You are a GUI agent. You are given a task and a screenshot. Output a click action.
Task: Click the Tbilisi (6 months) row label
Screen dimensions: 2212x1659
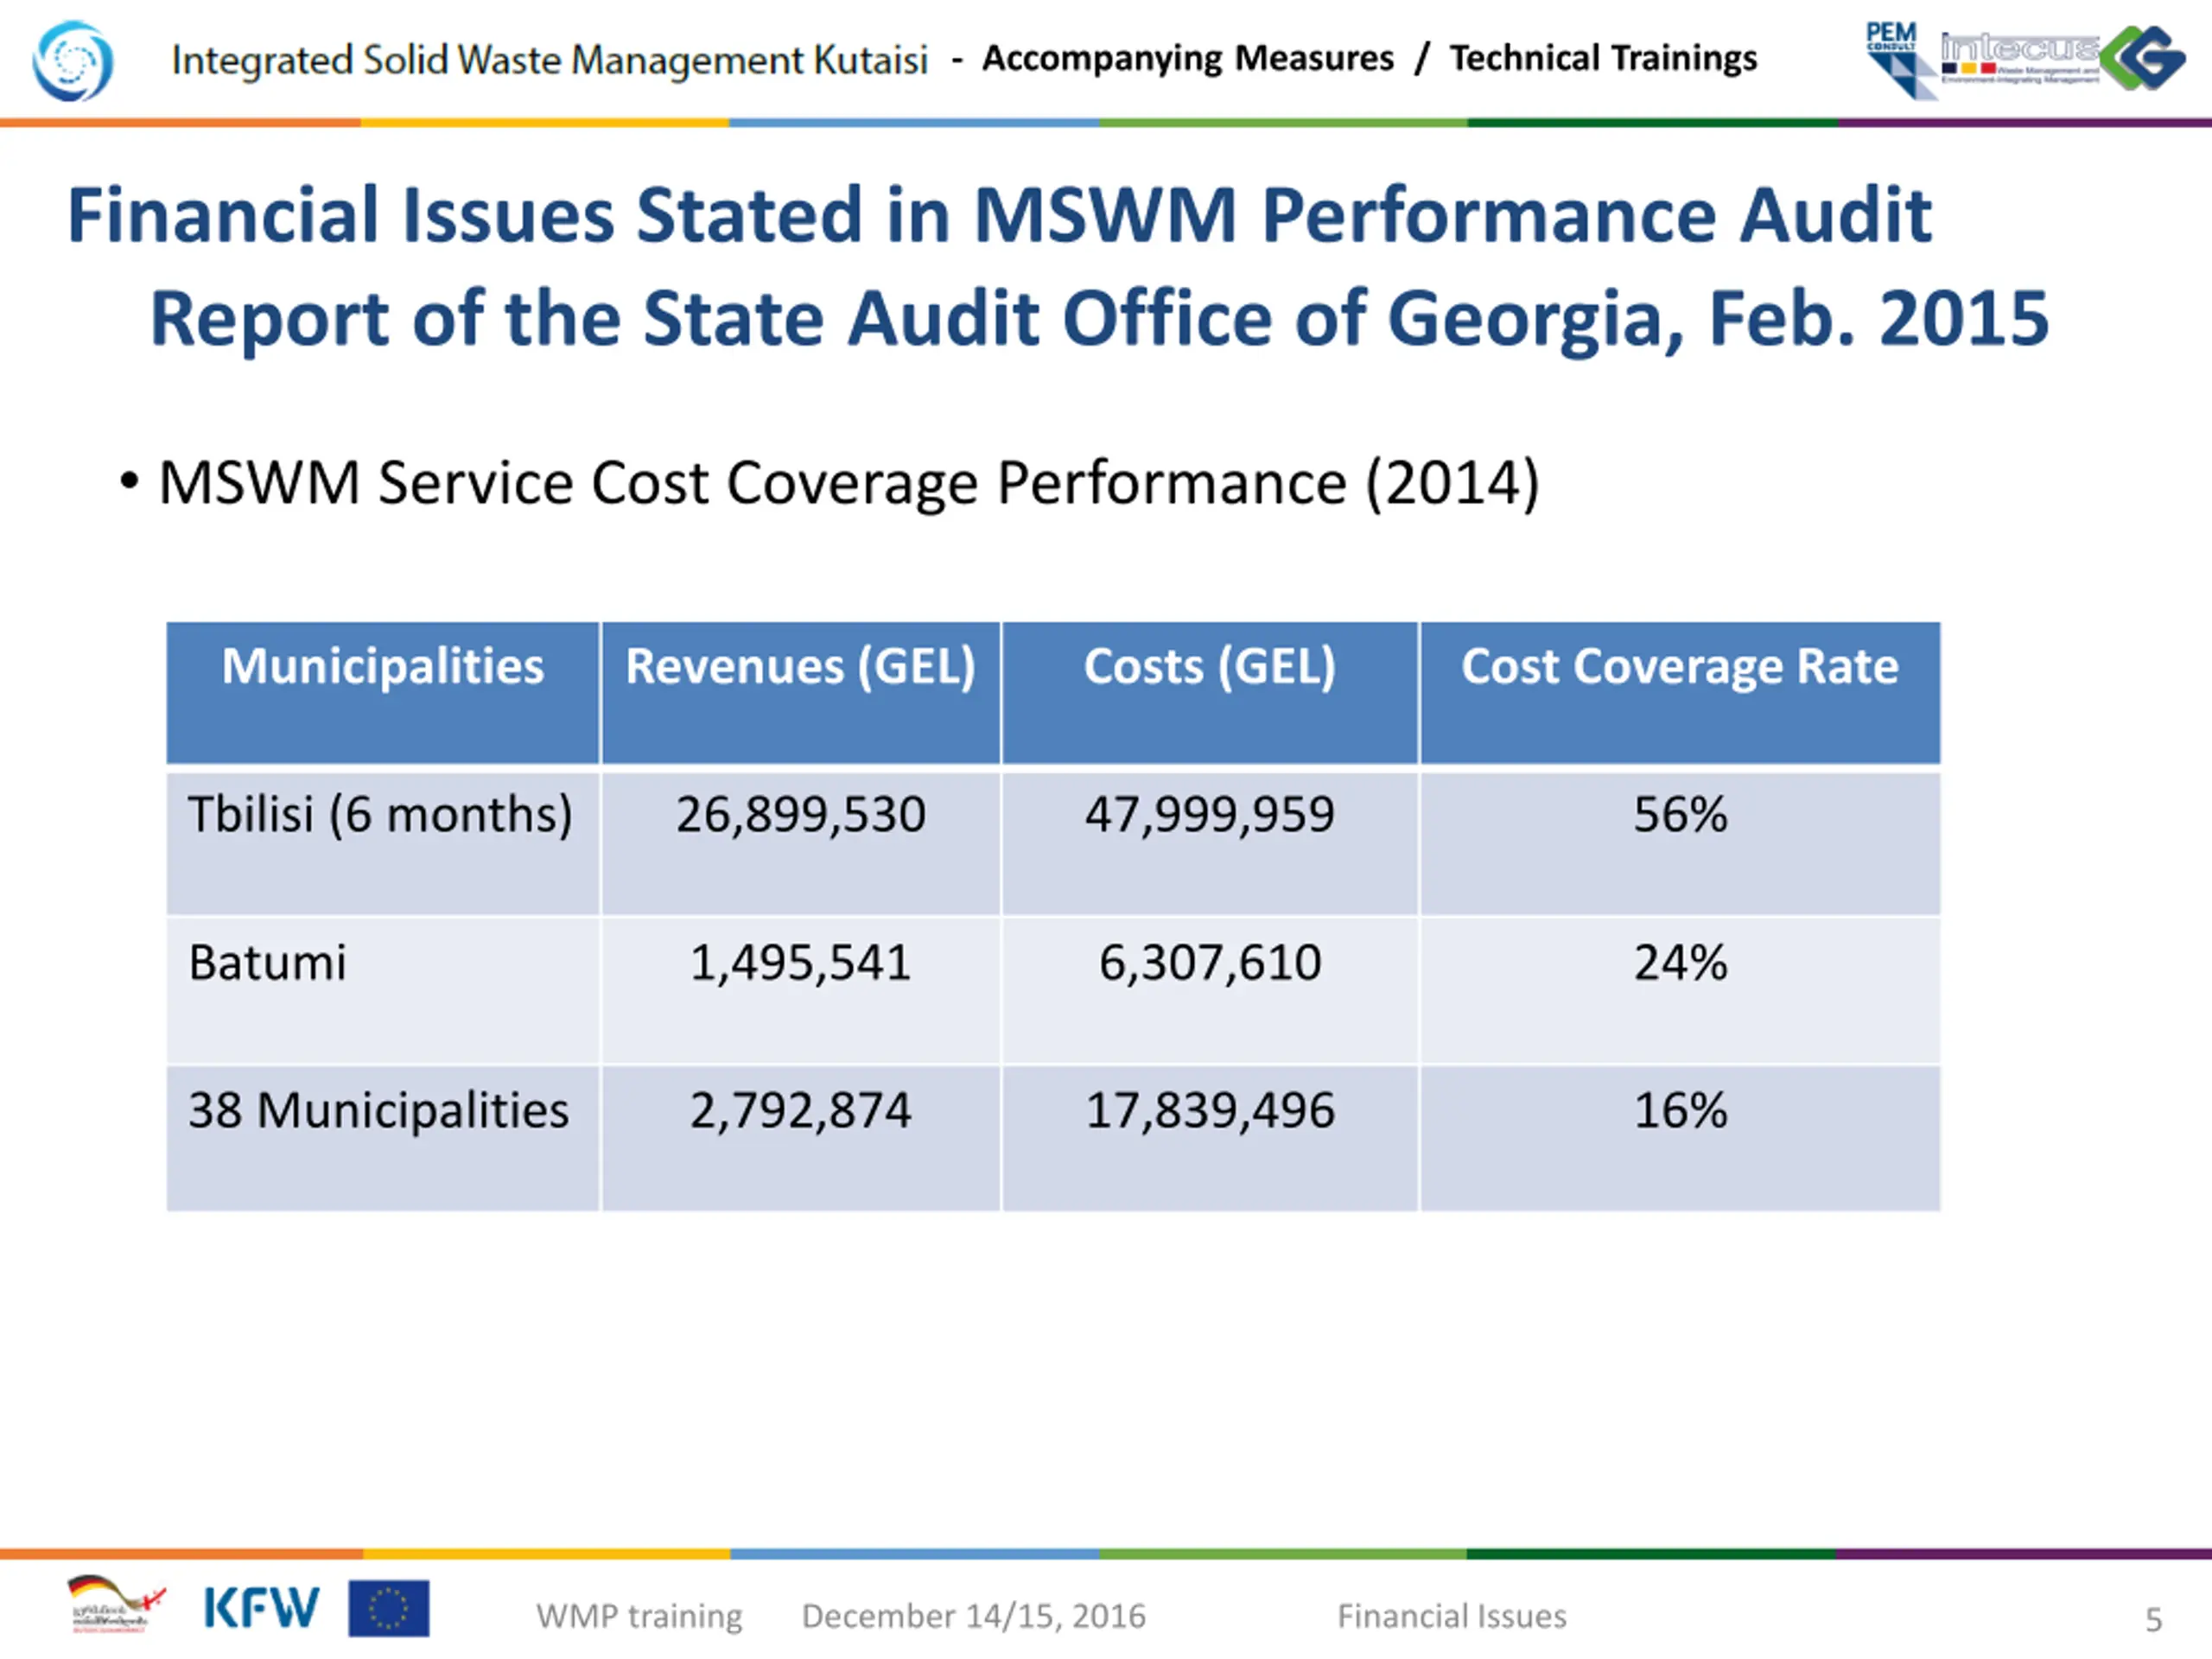[x=381, y=814]
